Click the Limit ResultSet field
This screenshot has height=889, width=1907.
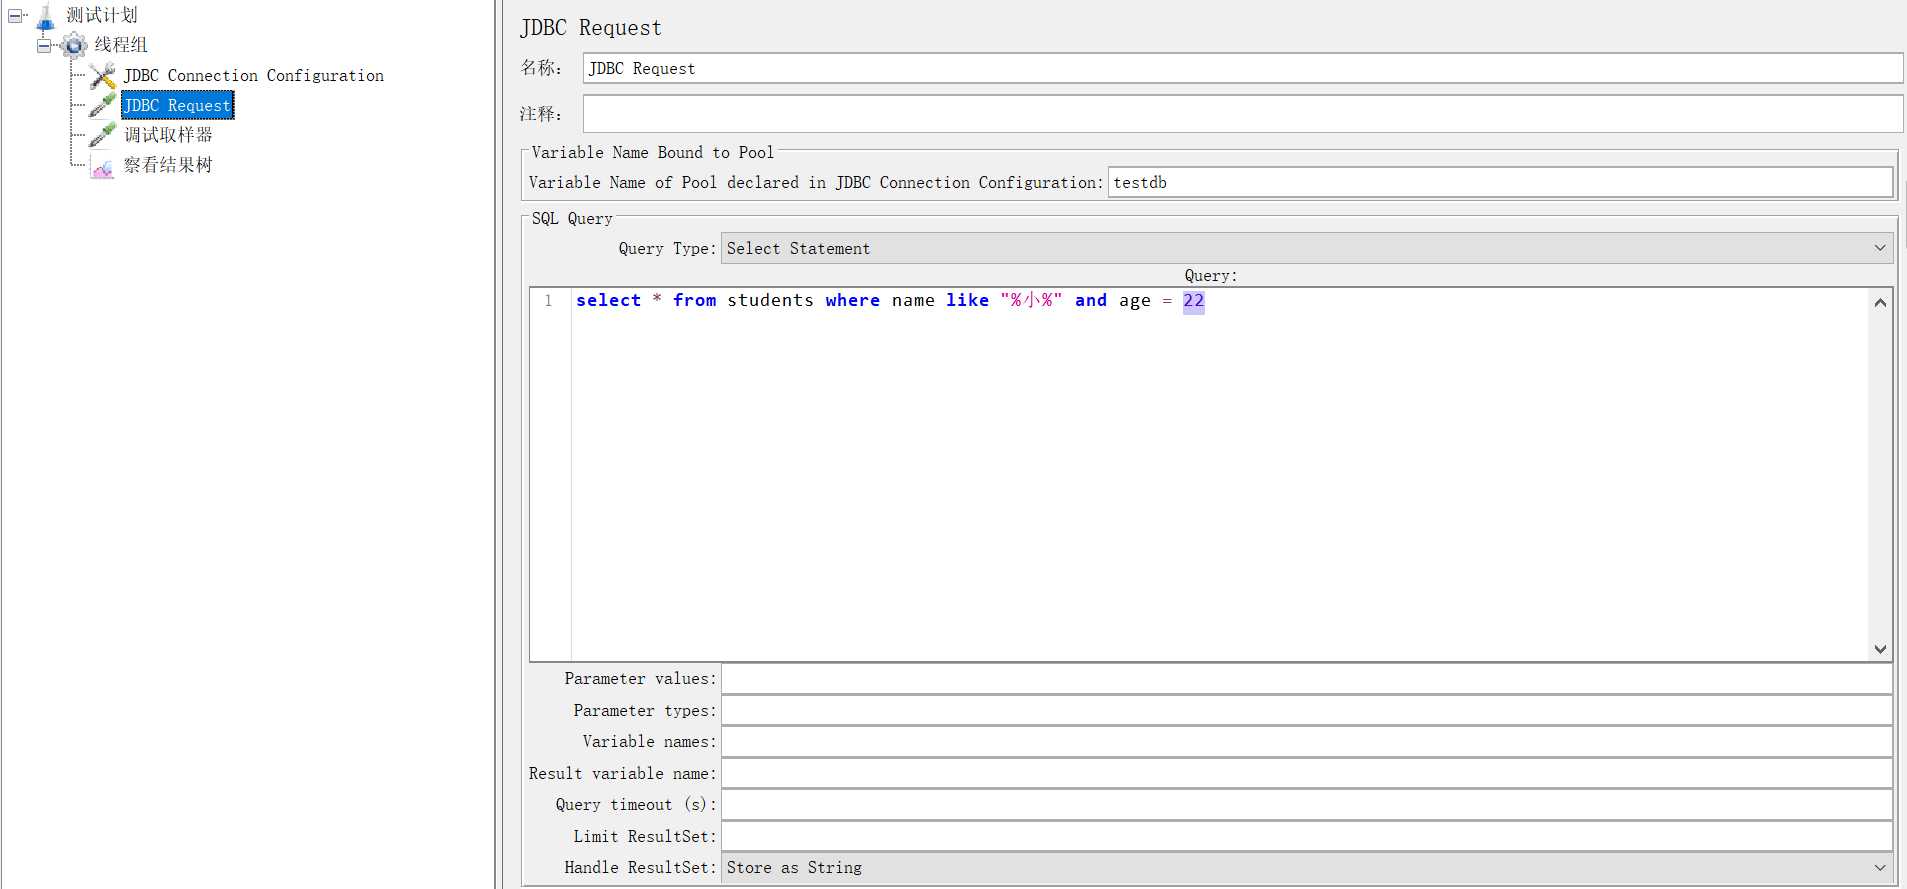tap(1306, 836)
